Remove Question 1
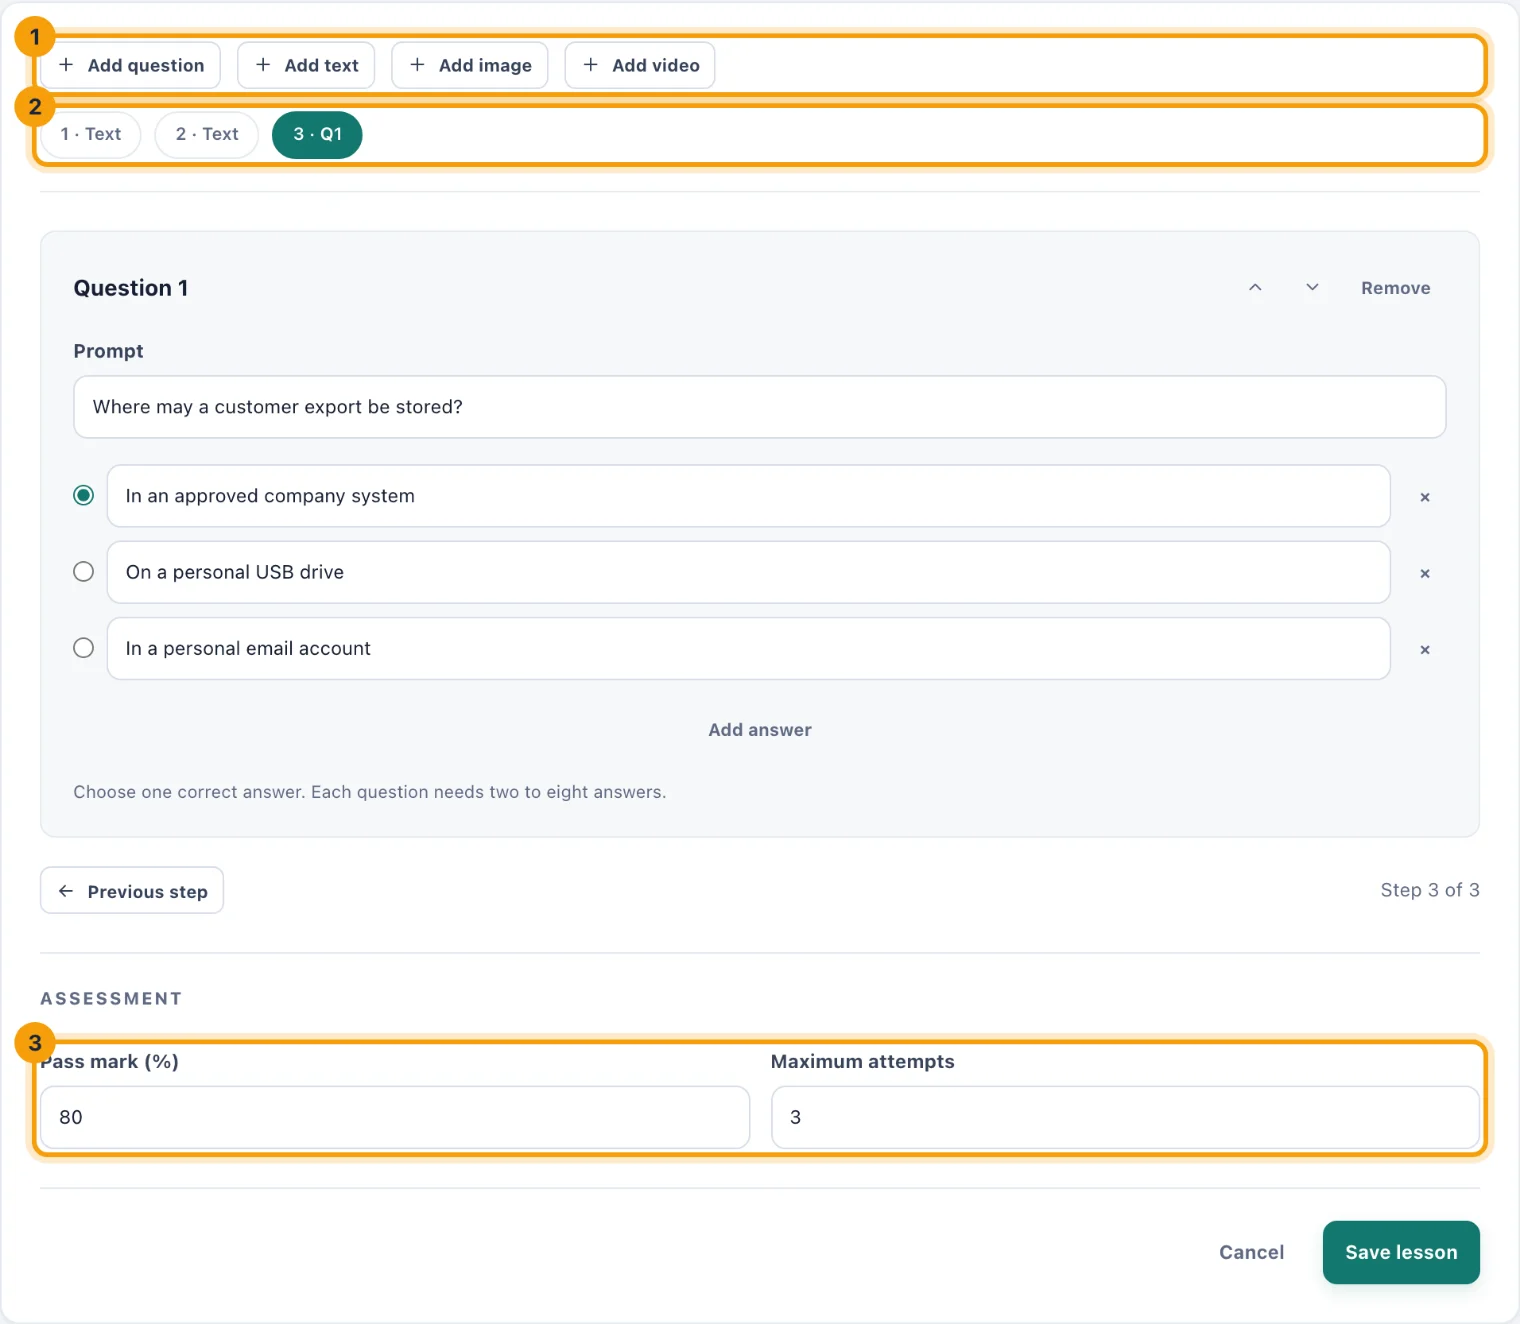 click(x=1395, y=288)
